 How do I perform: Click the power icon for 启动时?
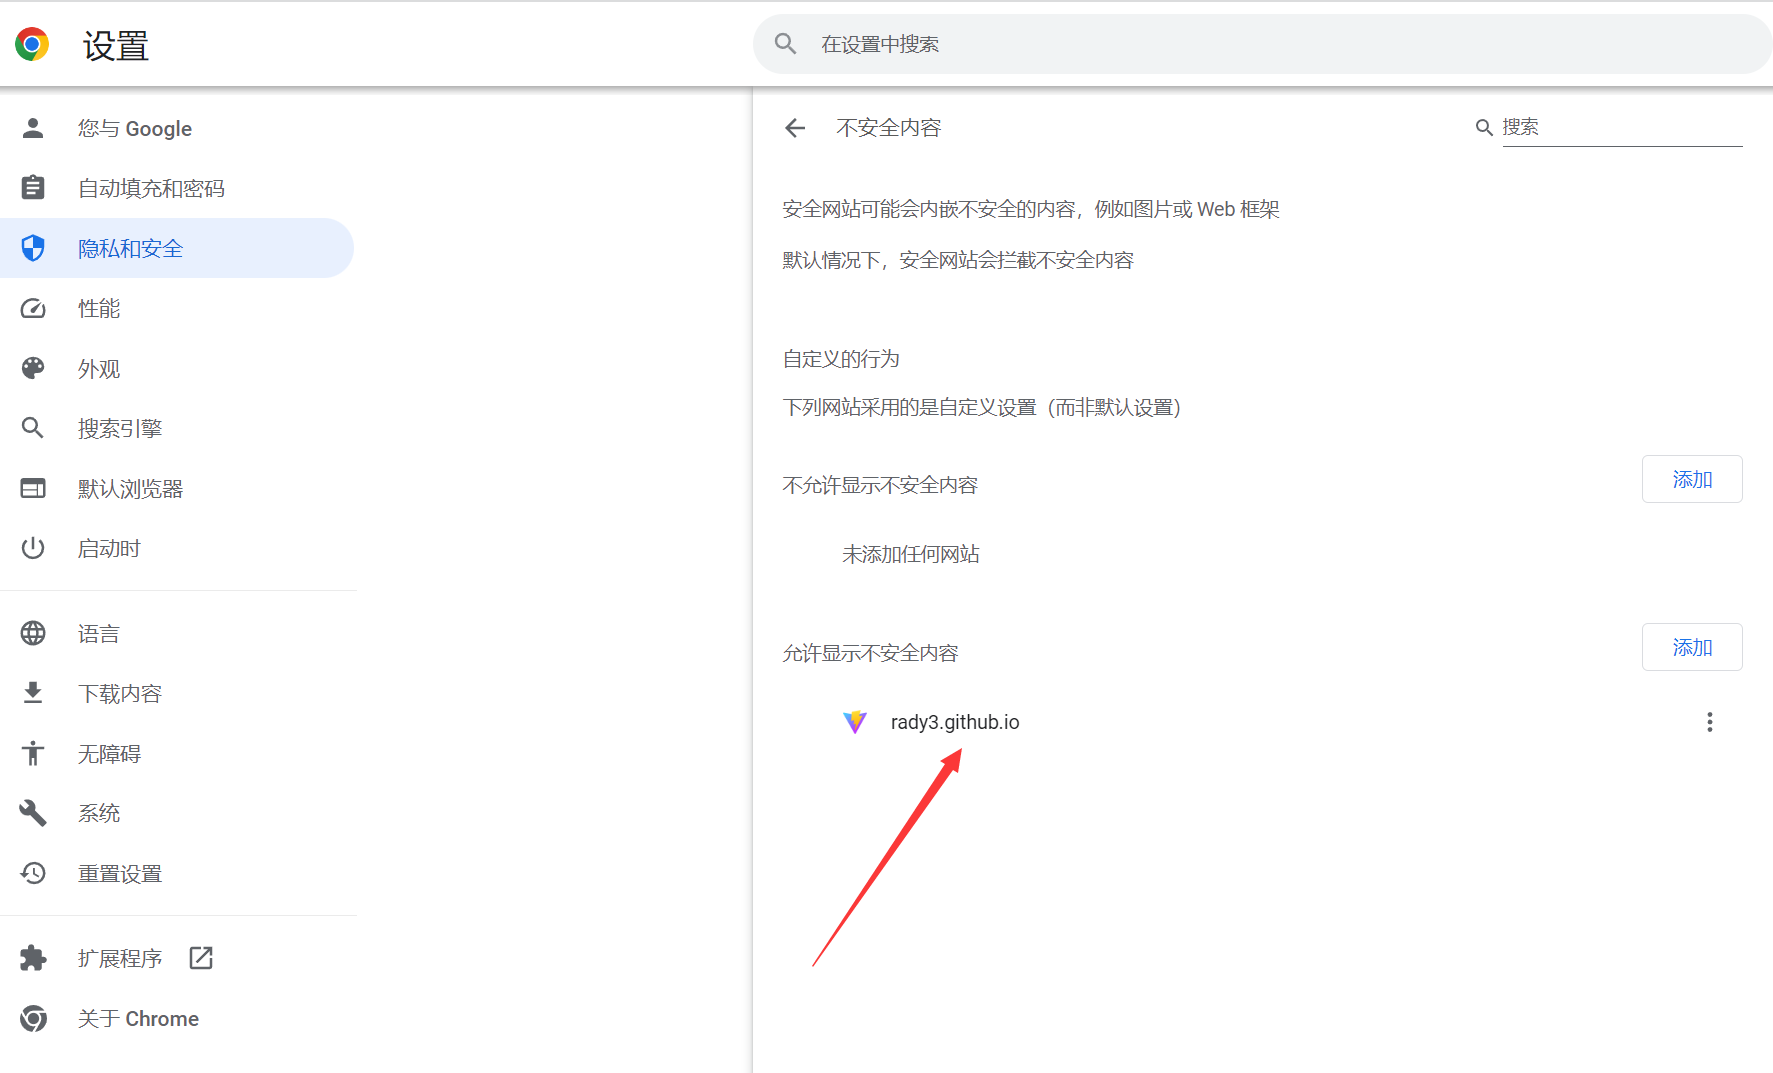click(33, 548)
